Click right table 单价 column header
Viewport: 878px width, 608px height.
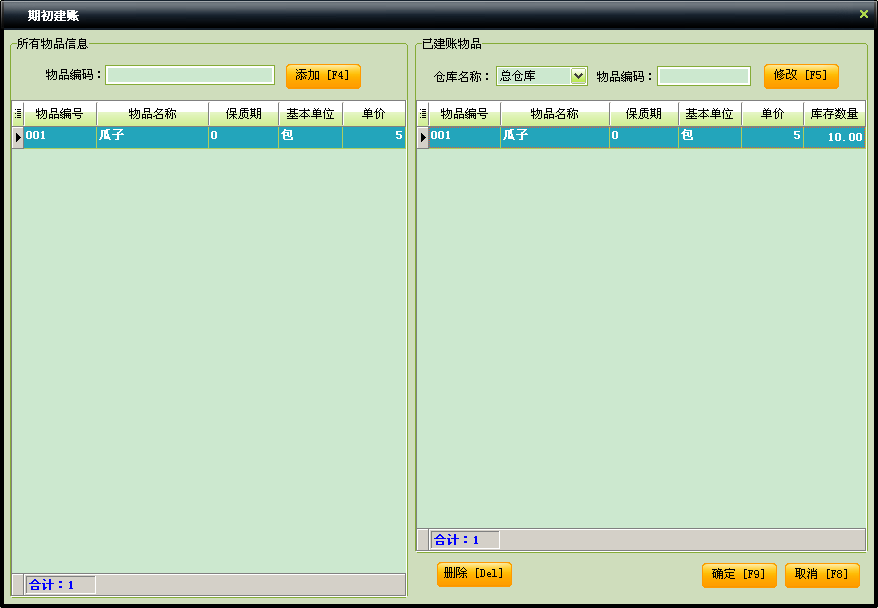coord(773,114)
